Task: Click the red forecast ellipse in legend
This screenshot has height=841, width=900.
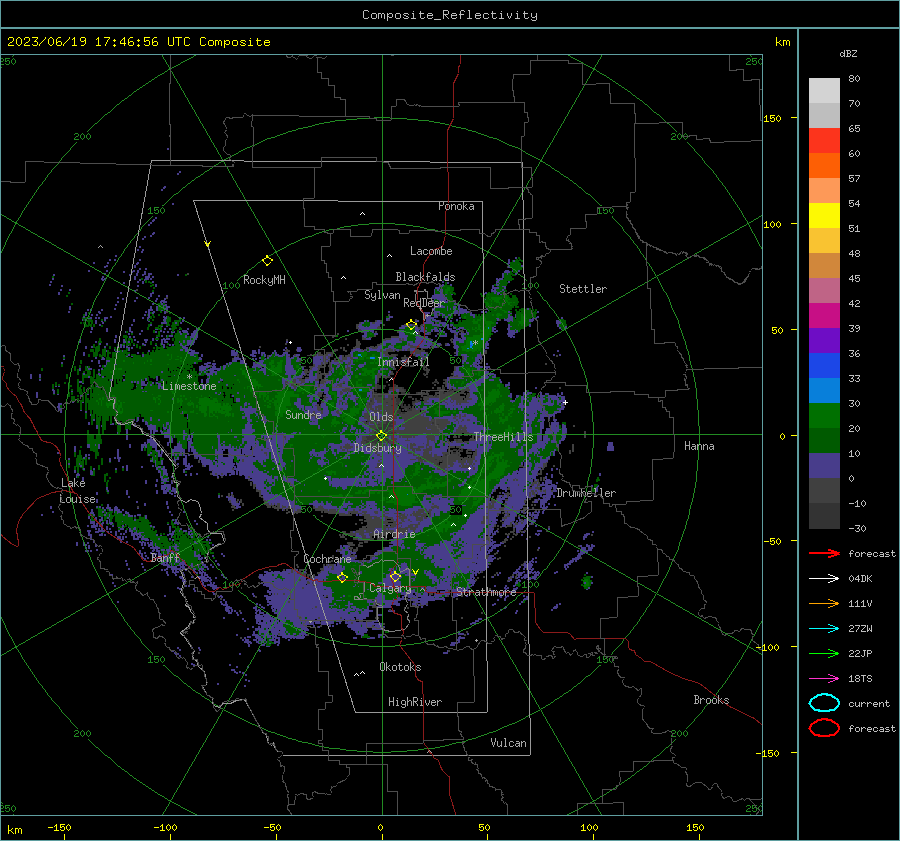Action: [824, 728]
